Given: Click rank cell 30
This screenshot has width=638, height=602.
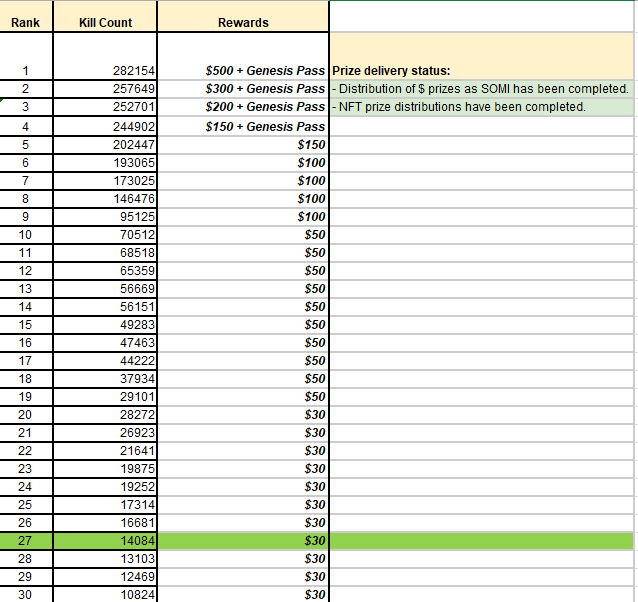Looking at the screenshot, I should (x=25, y=595).
